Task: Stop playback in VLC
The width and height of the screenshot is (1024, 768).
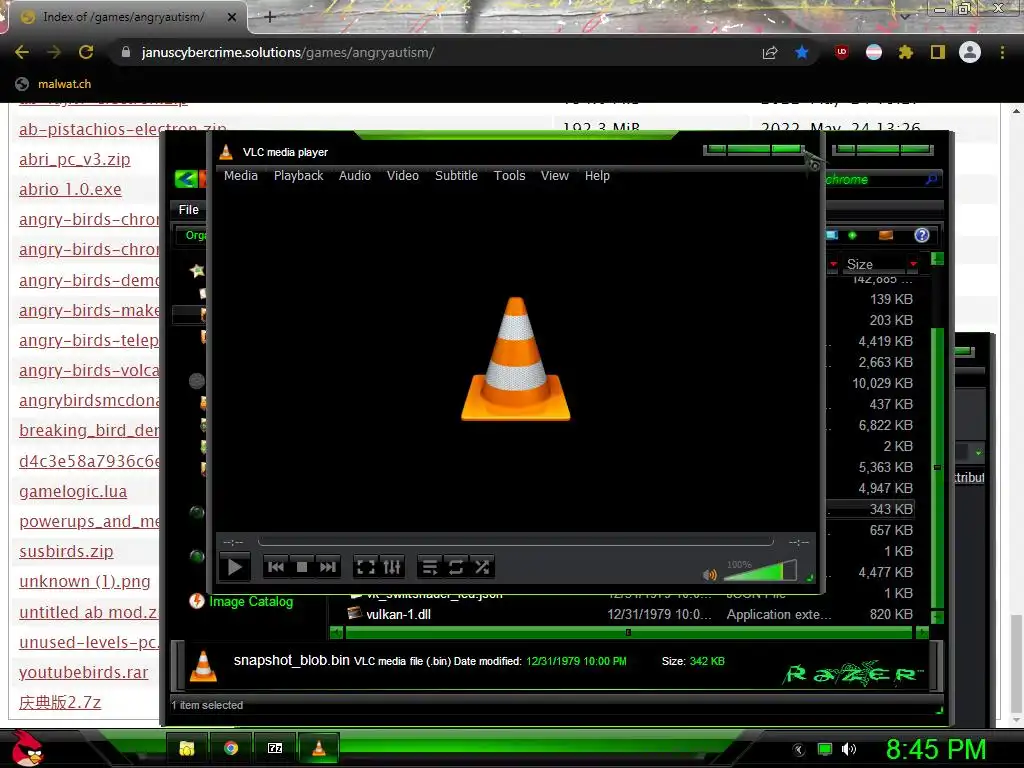Action: pyautogui.click(x=302, y=567)
